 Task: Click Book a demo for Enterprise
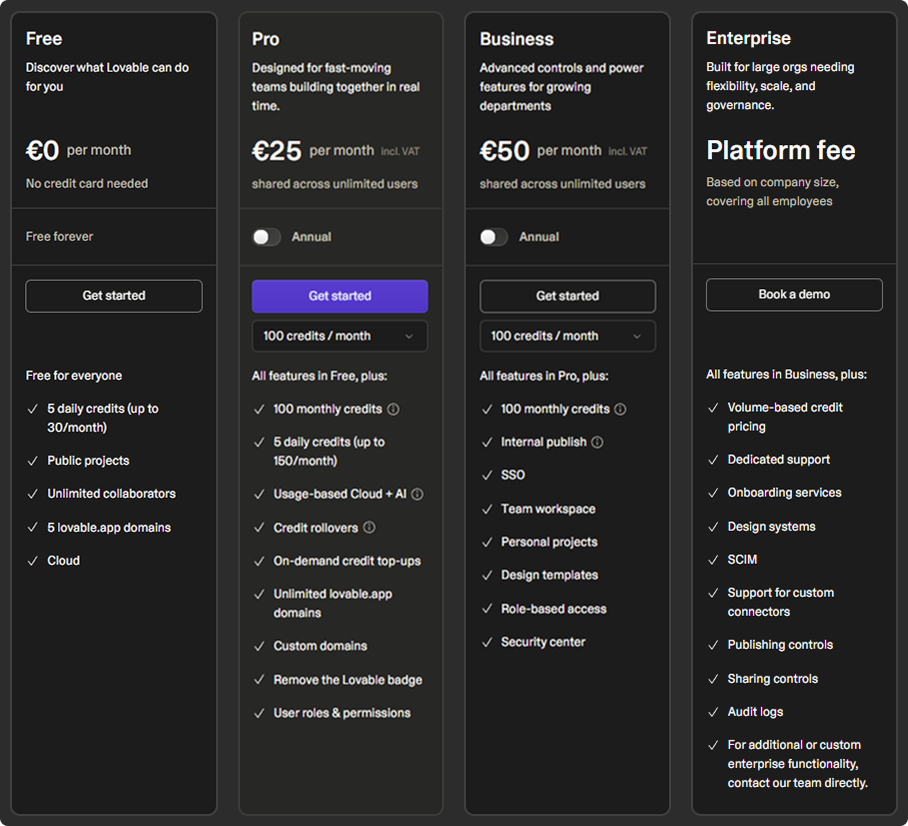point(794,295)
